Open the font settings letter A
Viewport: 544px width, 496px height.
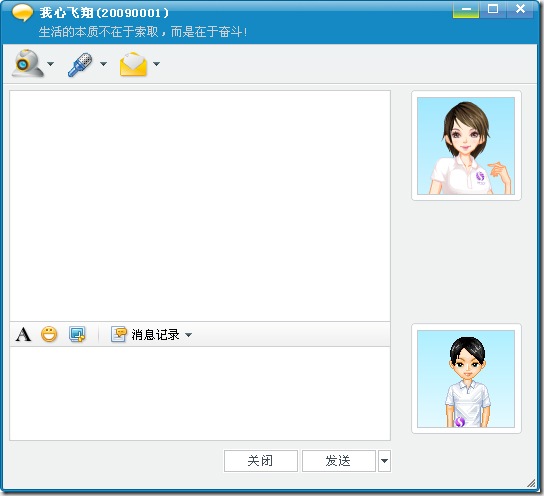click(23, 335)
